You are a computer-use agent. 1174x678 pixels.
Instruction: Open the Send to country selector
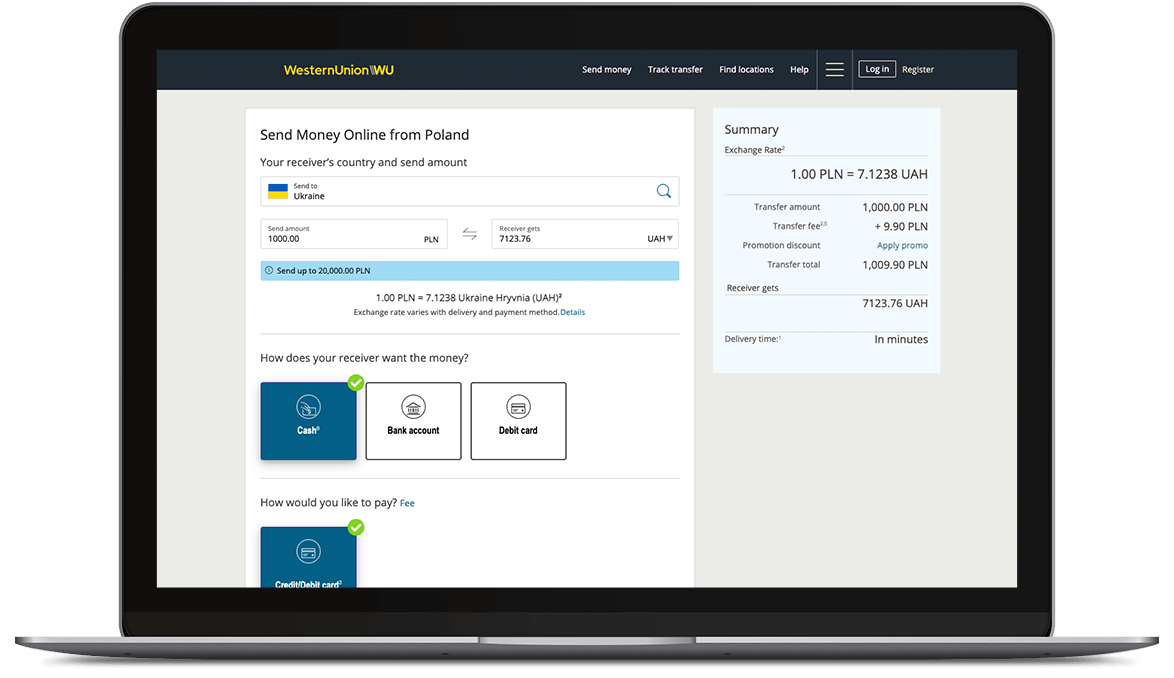(469, 192)
